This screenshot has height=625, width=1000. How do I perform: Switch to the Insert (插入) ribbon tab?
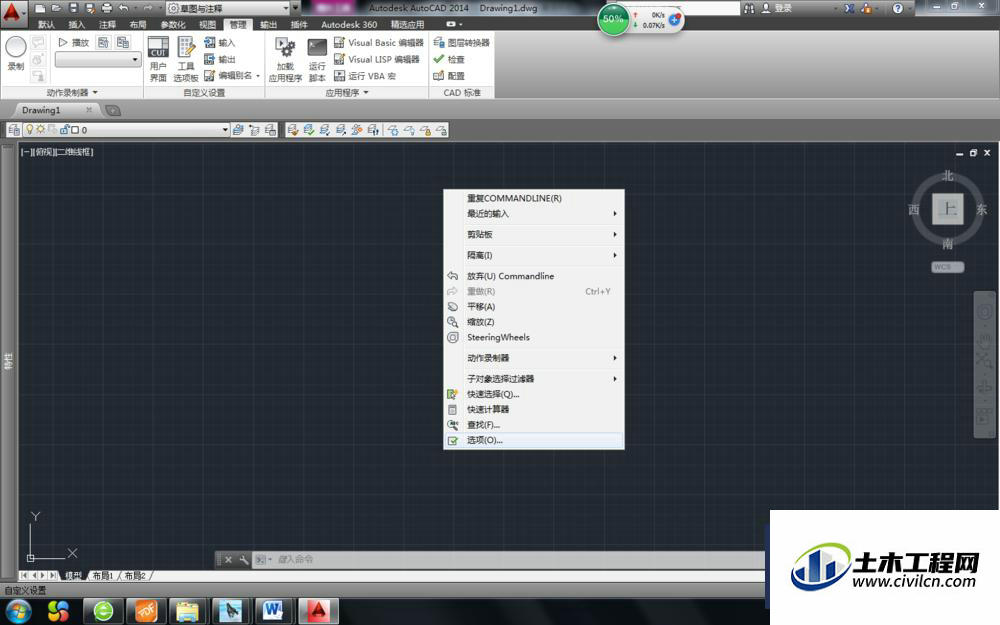point(77,25)
